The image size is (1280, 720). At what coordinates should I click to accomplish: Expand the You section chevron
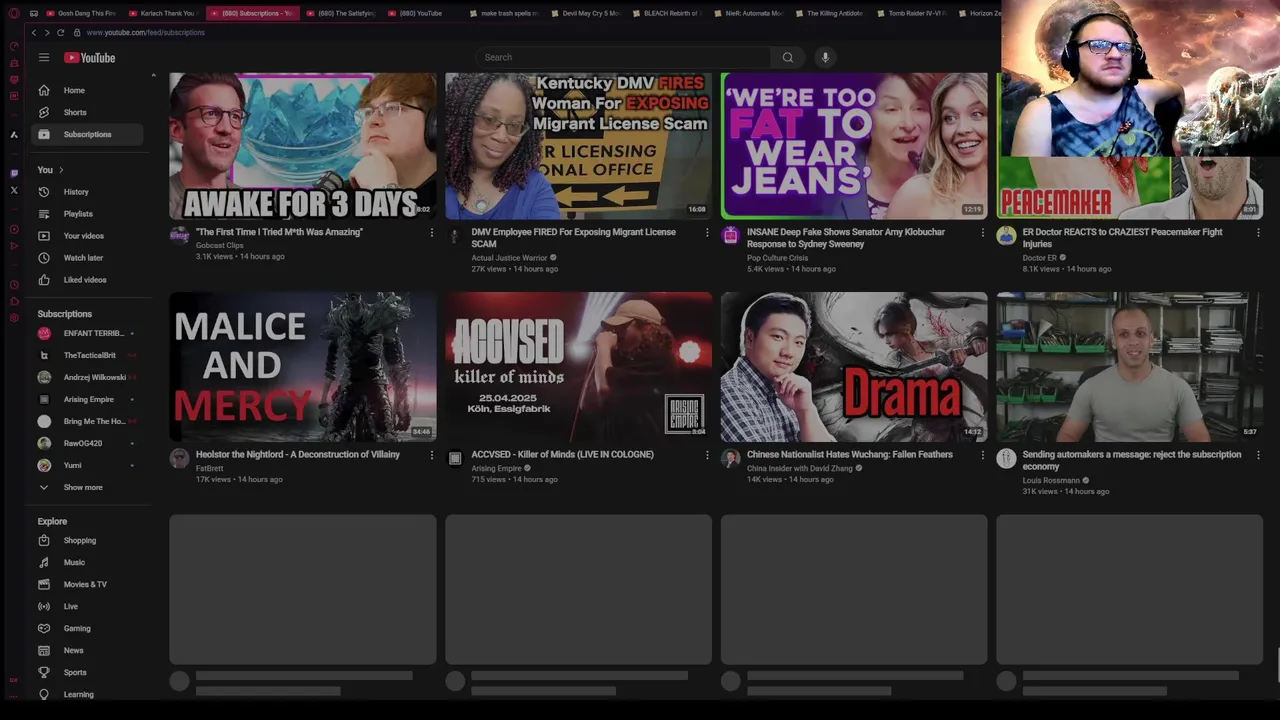pos(61,170)
